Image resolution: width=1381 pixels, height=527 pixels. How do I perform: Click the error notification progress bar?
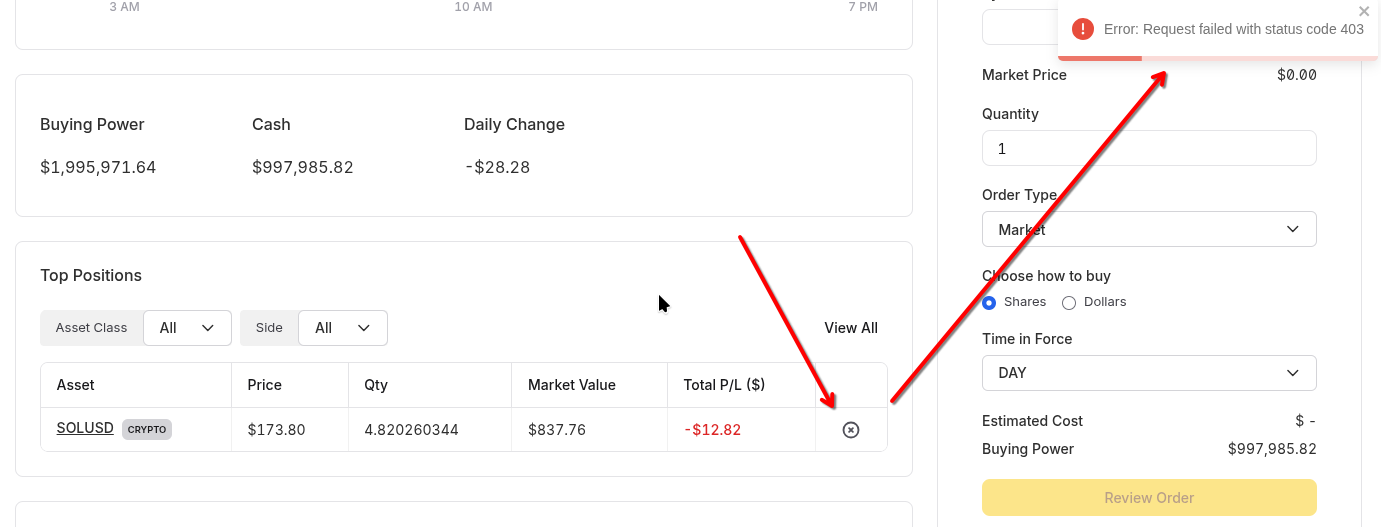1100,58
